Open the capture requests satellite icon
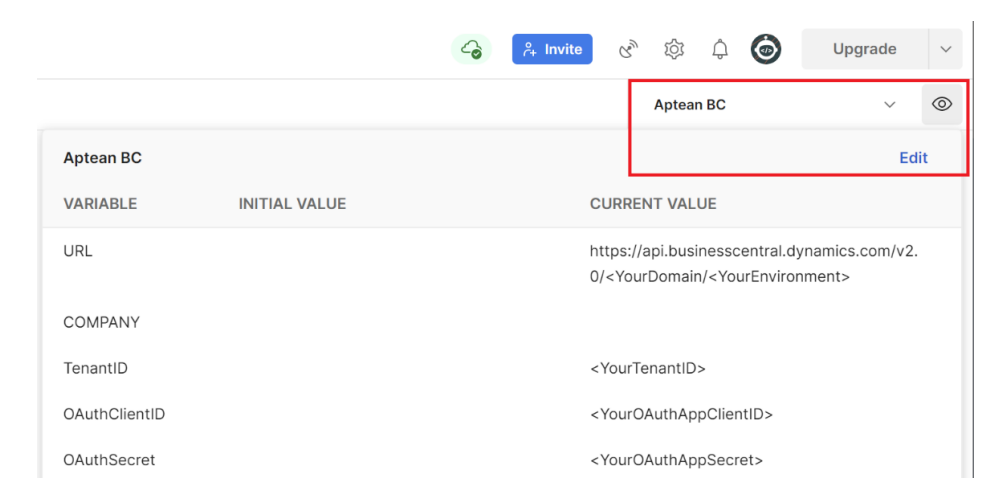The image size is (984, 490). 628,49
